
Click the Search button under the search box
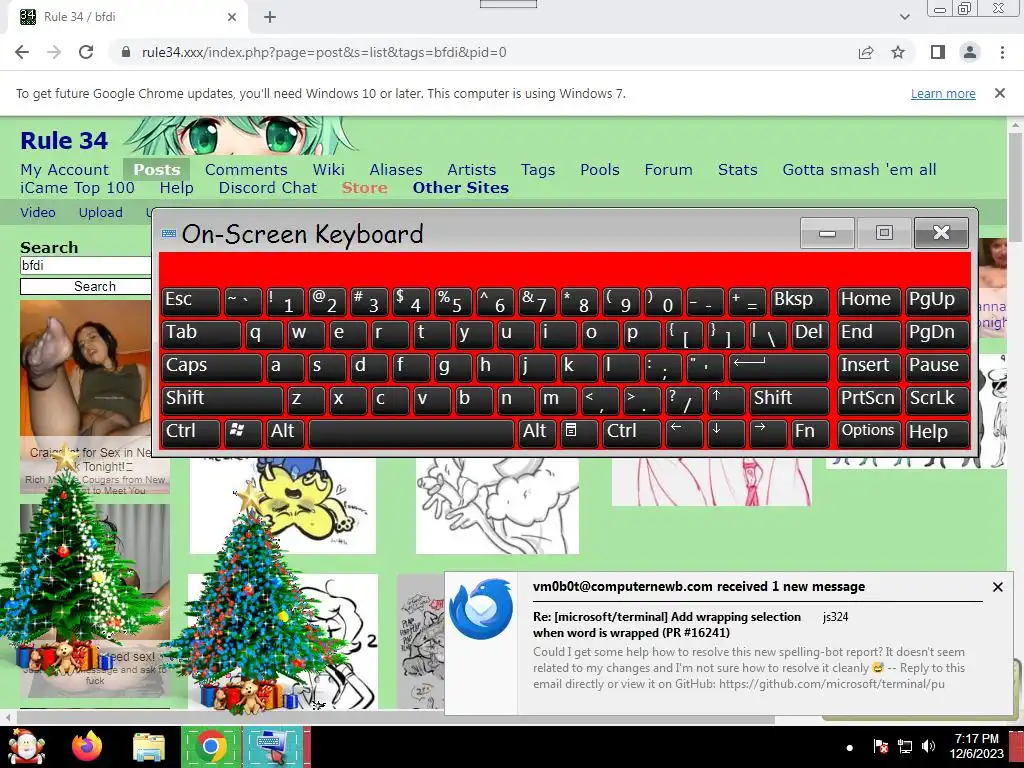pyautogui.click(x=95, y=287)
